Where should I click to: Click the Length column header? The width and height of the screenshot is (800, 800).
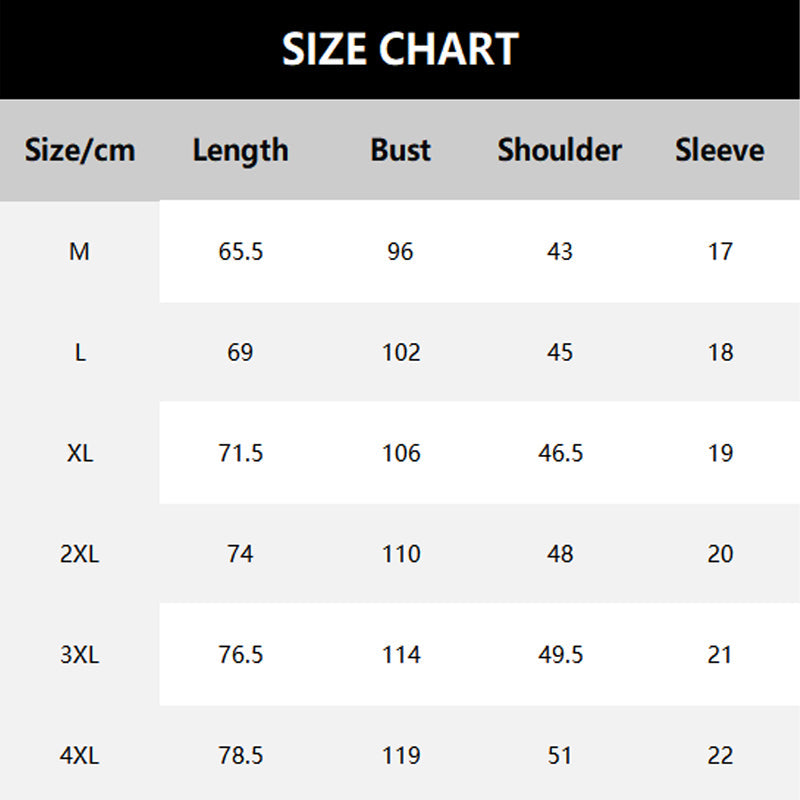240,150
